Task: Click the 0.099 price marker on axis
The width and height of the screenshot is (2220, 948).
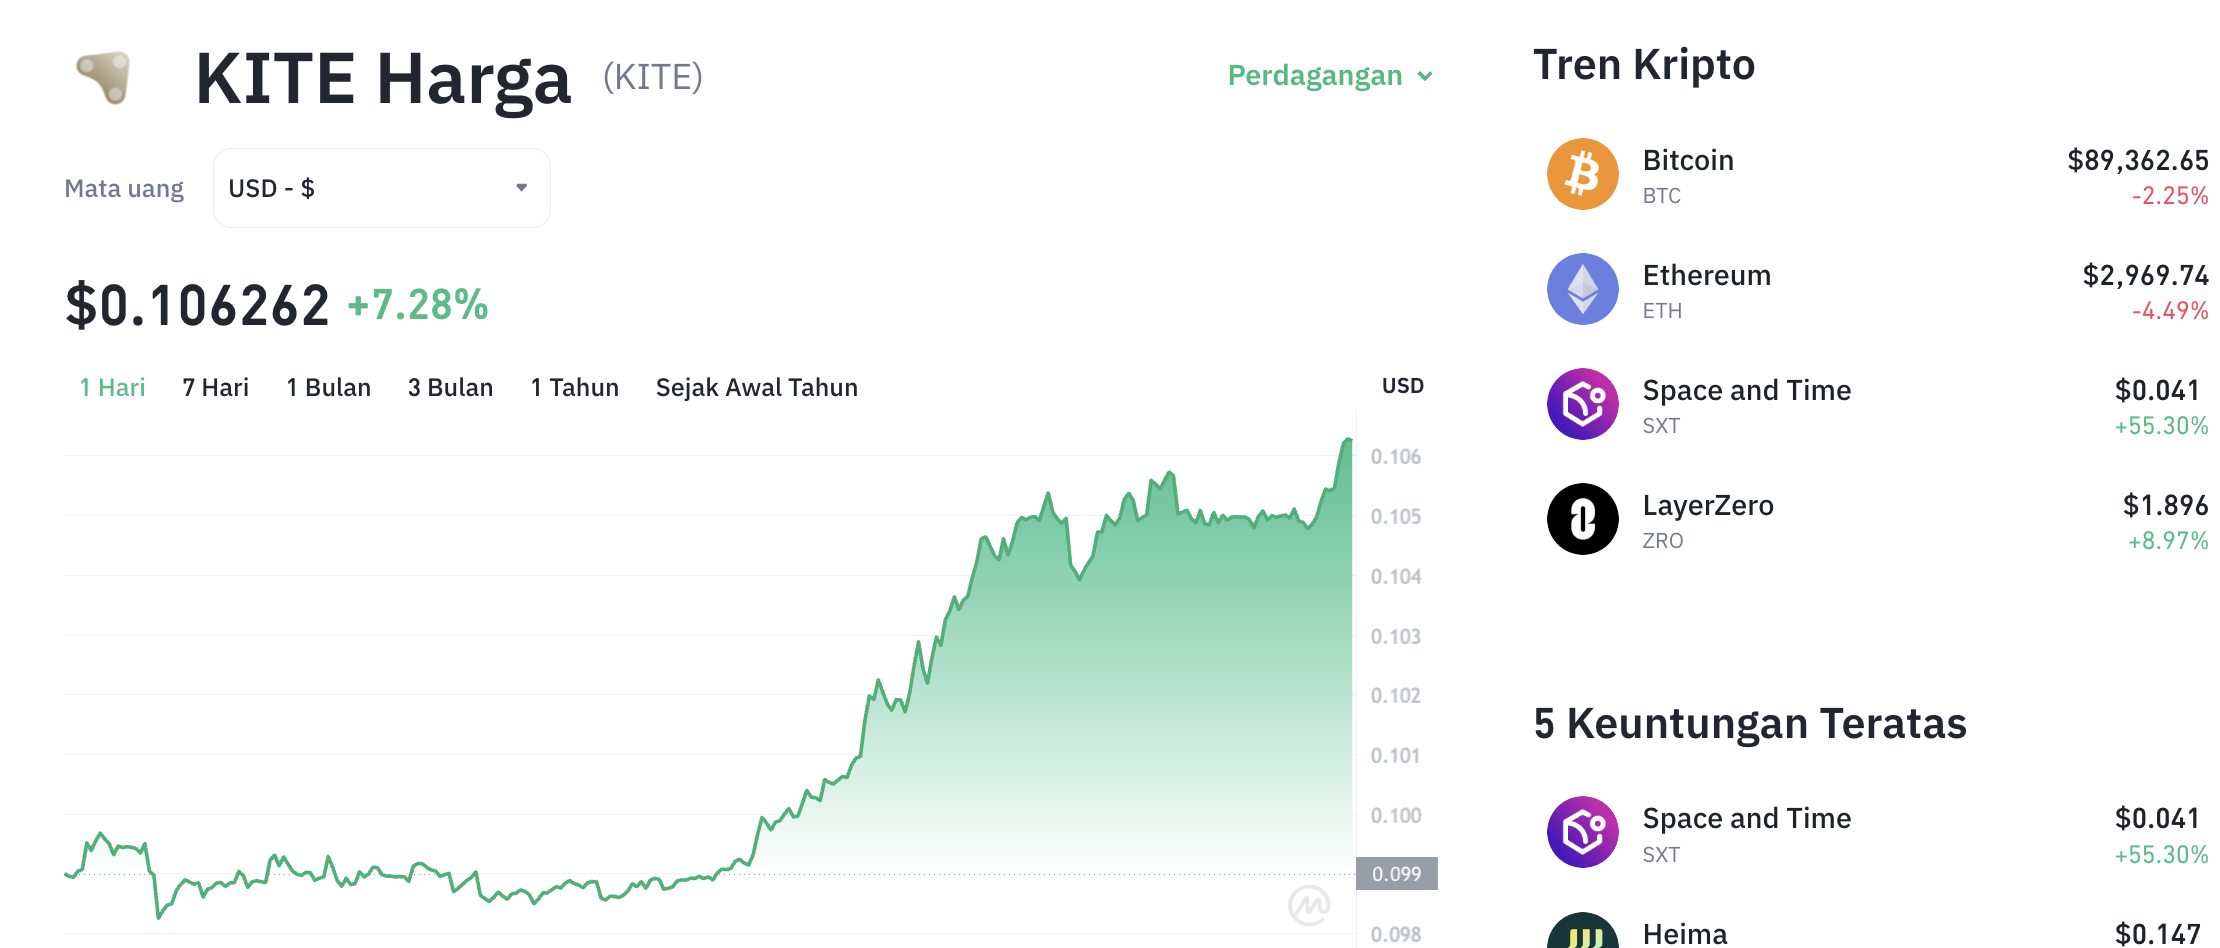Action: [1396, 874]
